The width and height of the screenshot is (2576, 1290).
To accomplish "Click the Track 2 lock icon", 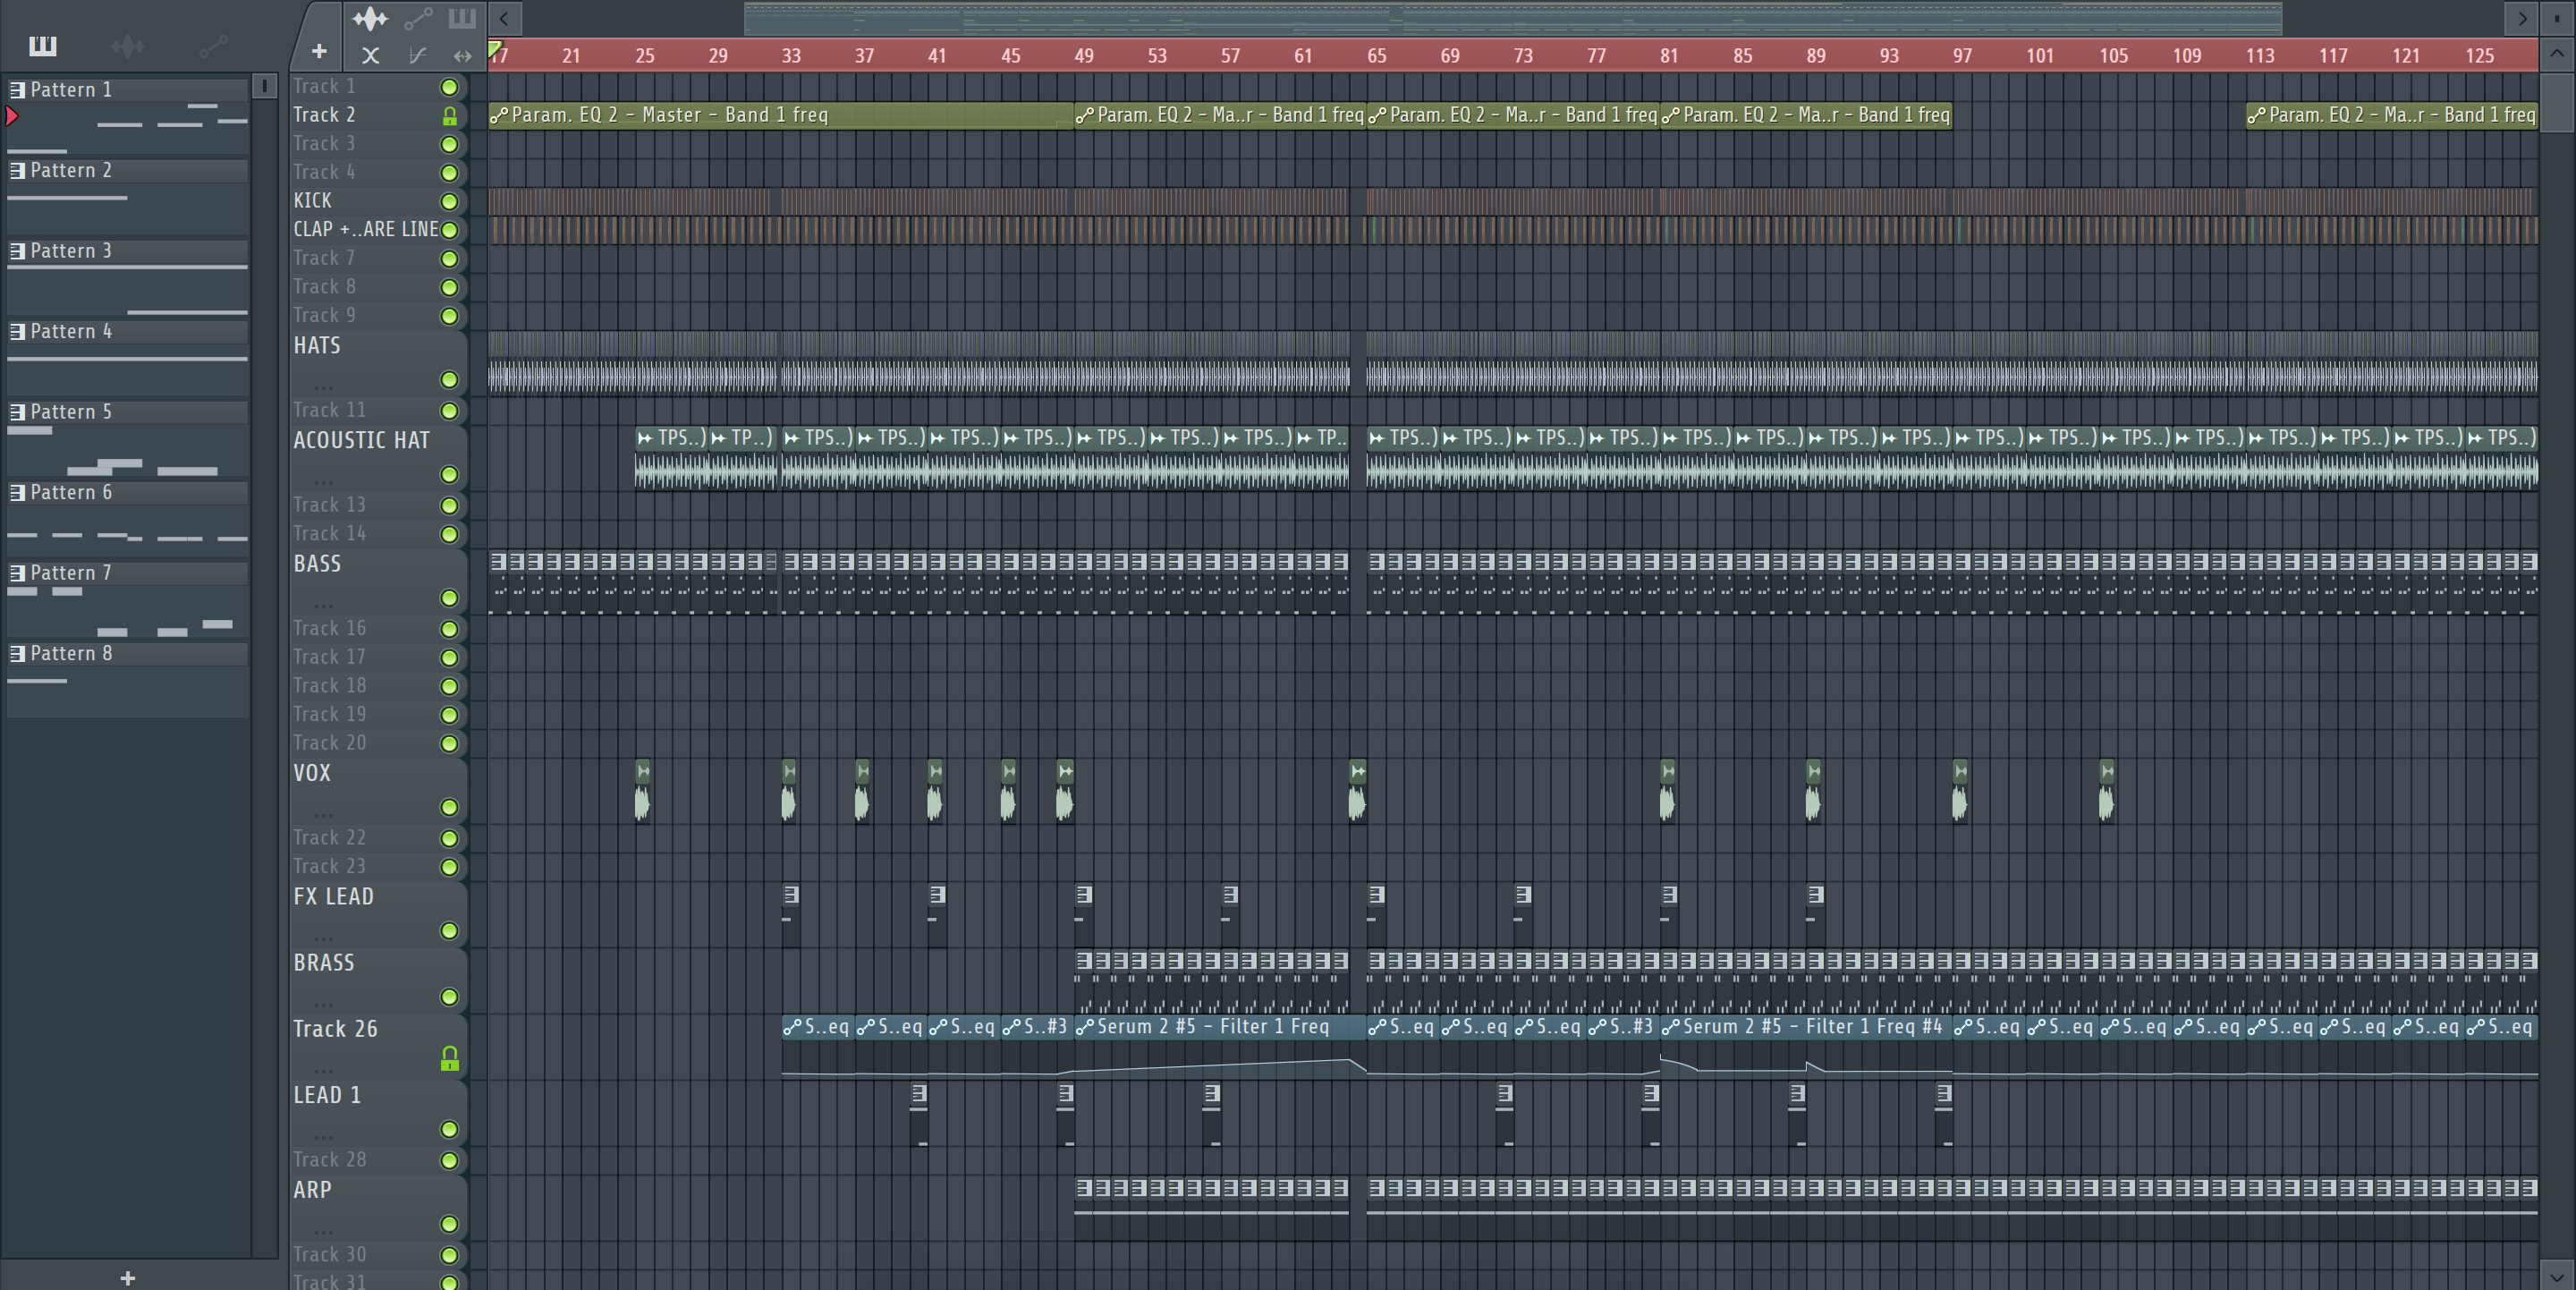I will [x=450, y=116].
